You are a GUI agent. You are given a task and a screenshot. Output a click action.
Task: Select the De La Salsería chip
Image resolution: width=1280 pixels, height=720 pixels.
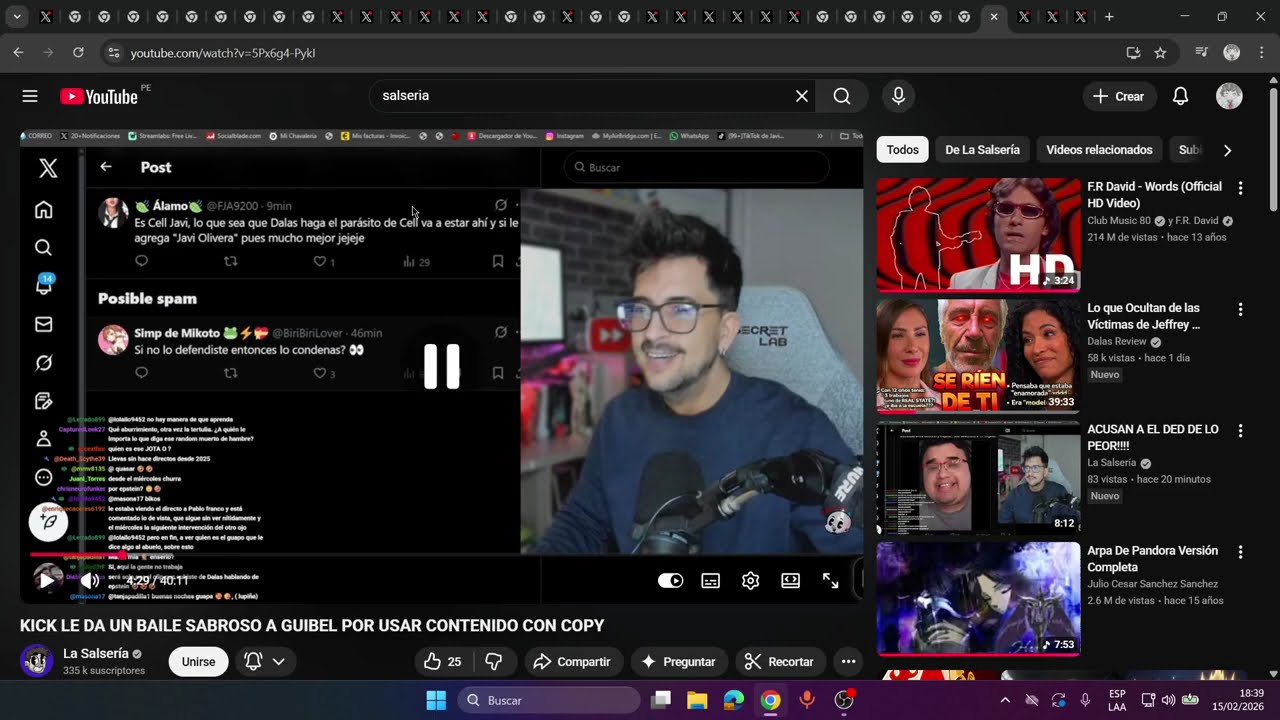tap(982, 150)
